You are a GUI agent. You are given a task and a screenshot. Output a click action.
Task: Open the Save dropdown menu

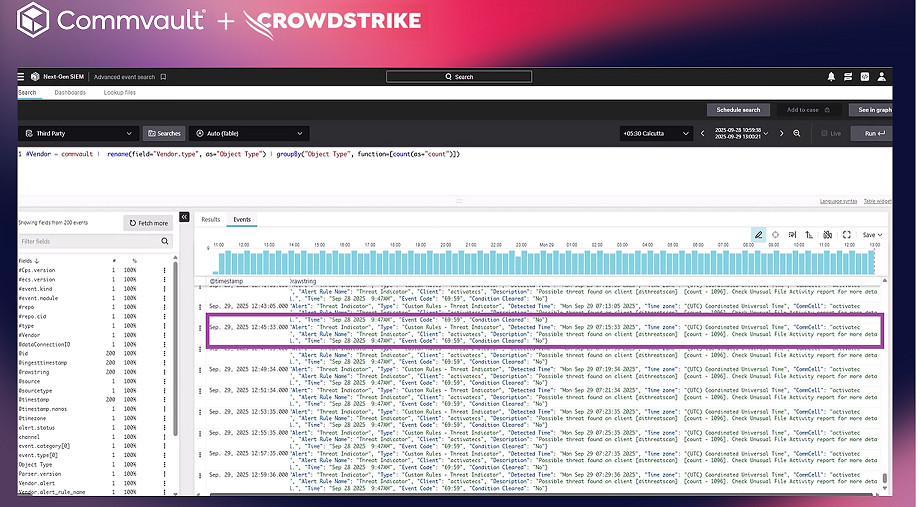click(870, 235)
